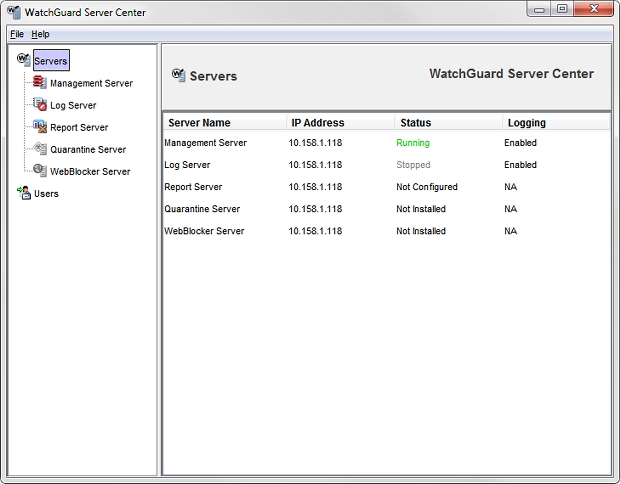Maximize the WatchGuard Server Center window
Image resolution: width=620 pixels, height=484 pixels.
(562, 9)
